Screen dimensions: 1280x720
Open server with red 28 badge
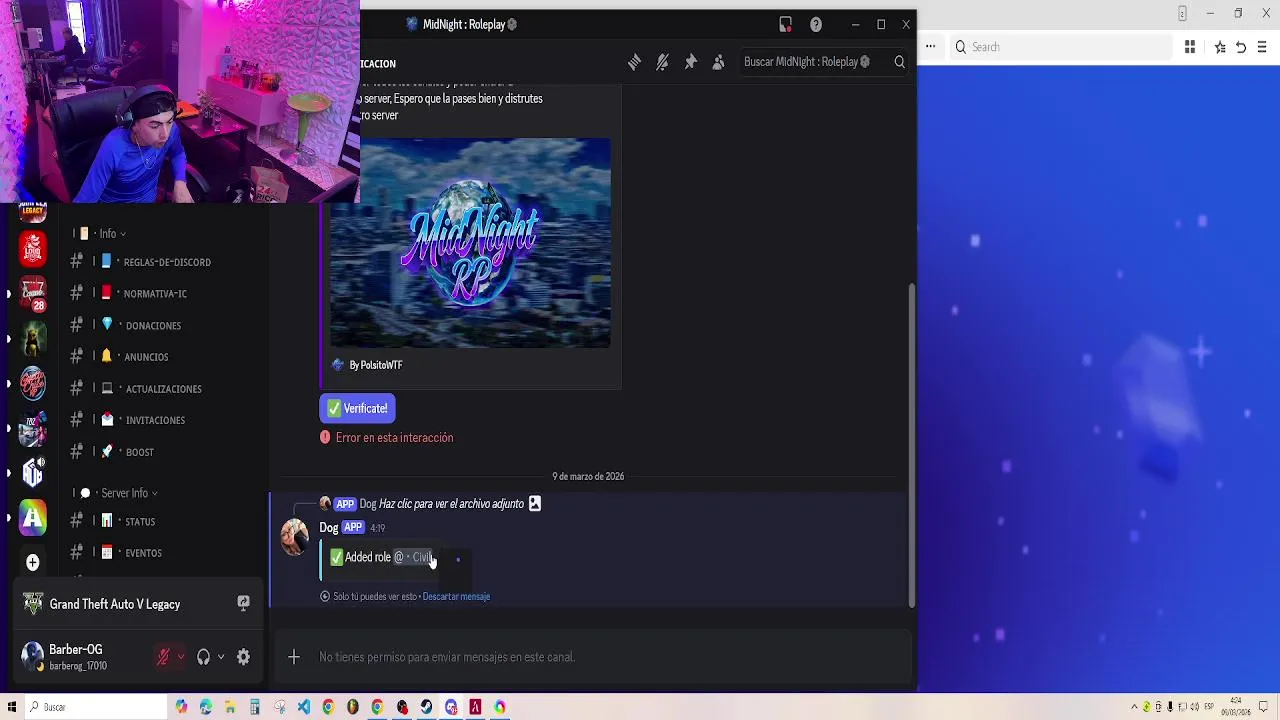click(33, 294)
